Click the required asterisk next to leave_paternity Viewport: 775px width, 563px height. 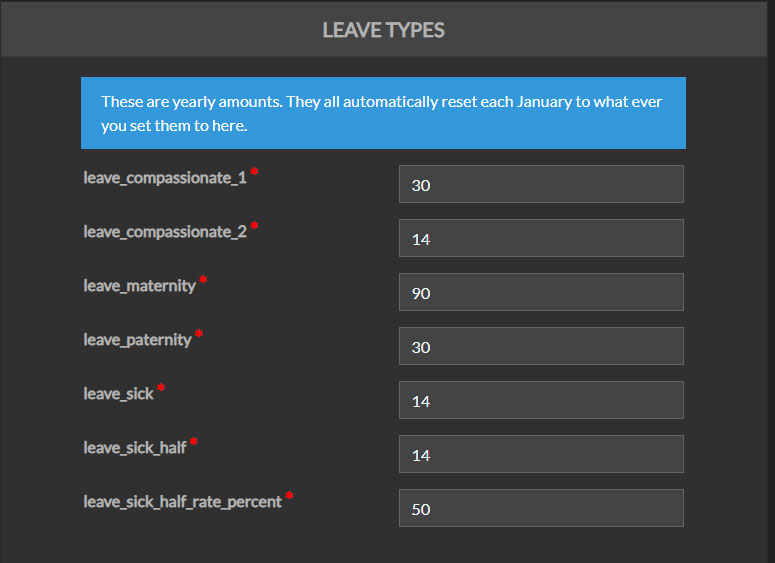(x=199, y=335)
